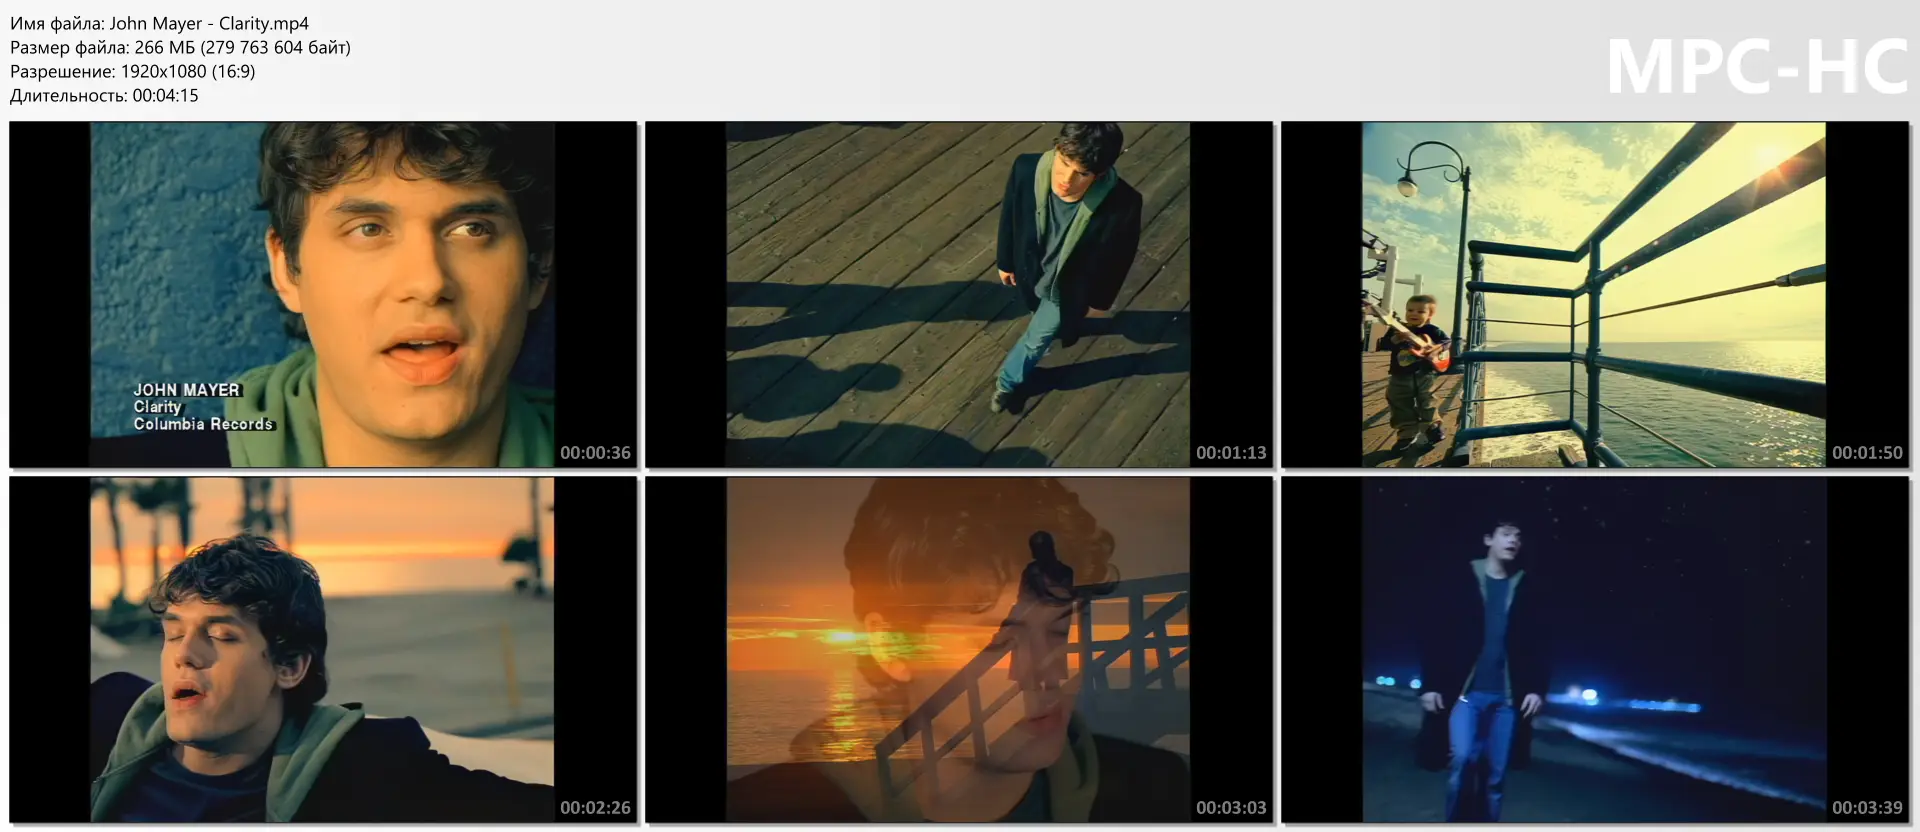Click the 'JOHN MAYER' caption in the first frame
This screenshot has width=1920, height=832.
click(187, 390)
